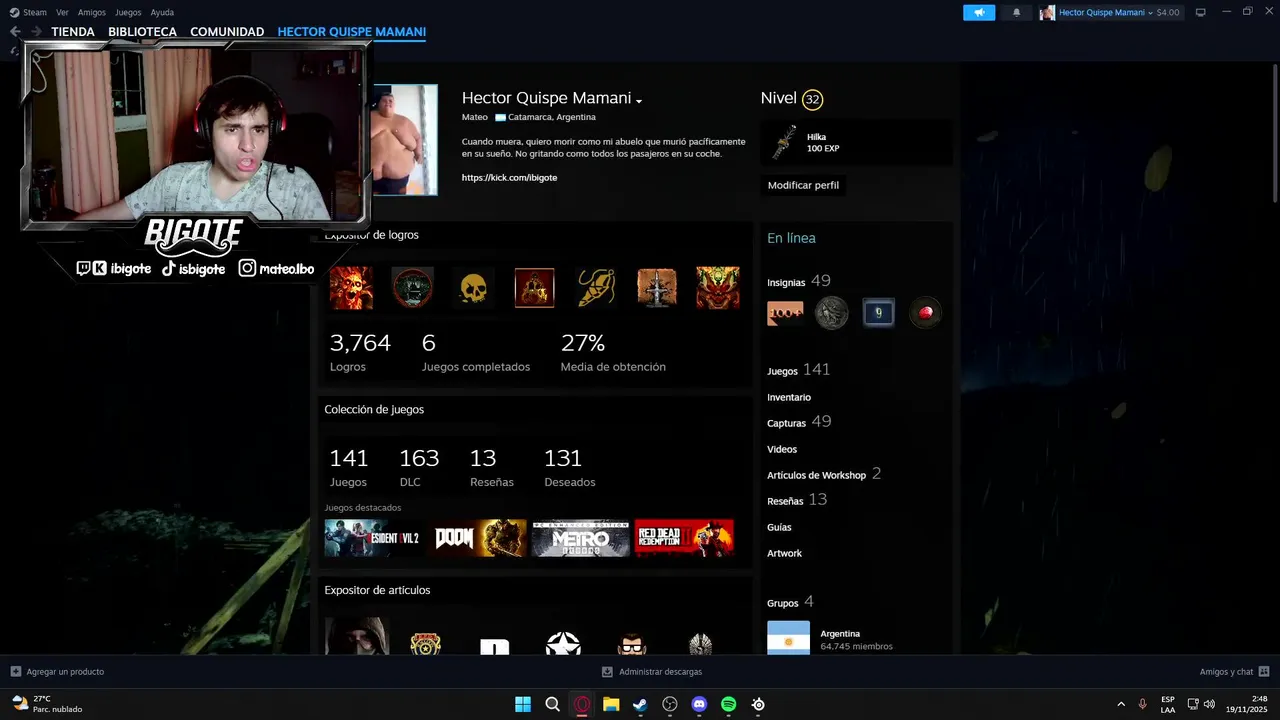
Task: Open the Steam menu
Action: coord(28,12)
